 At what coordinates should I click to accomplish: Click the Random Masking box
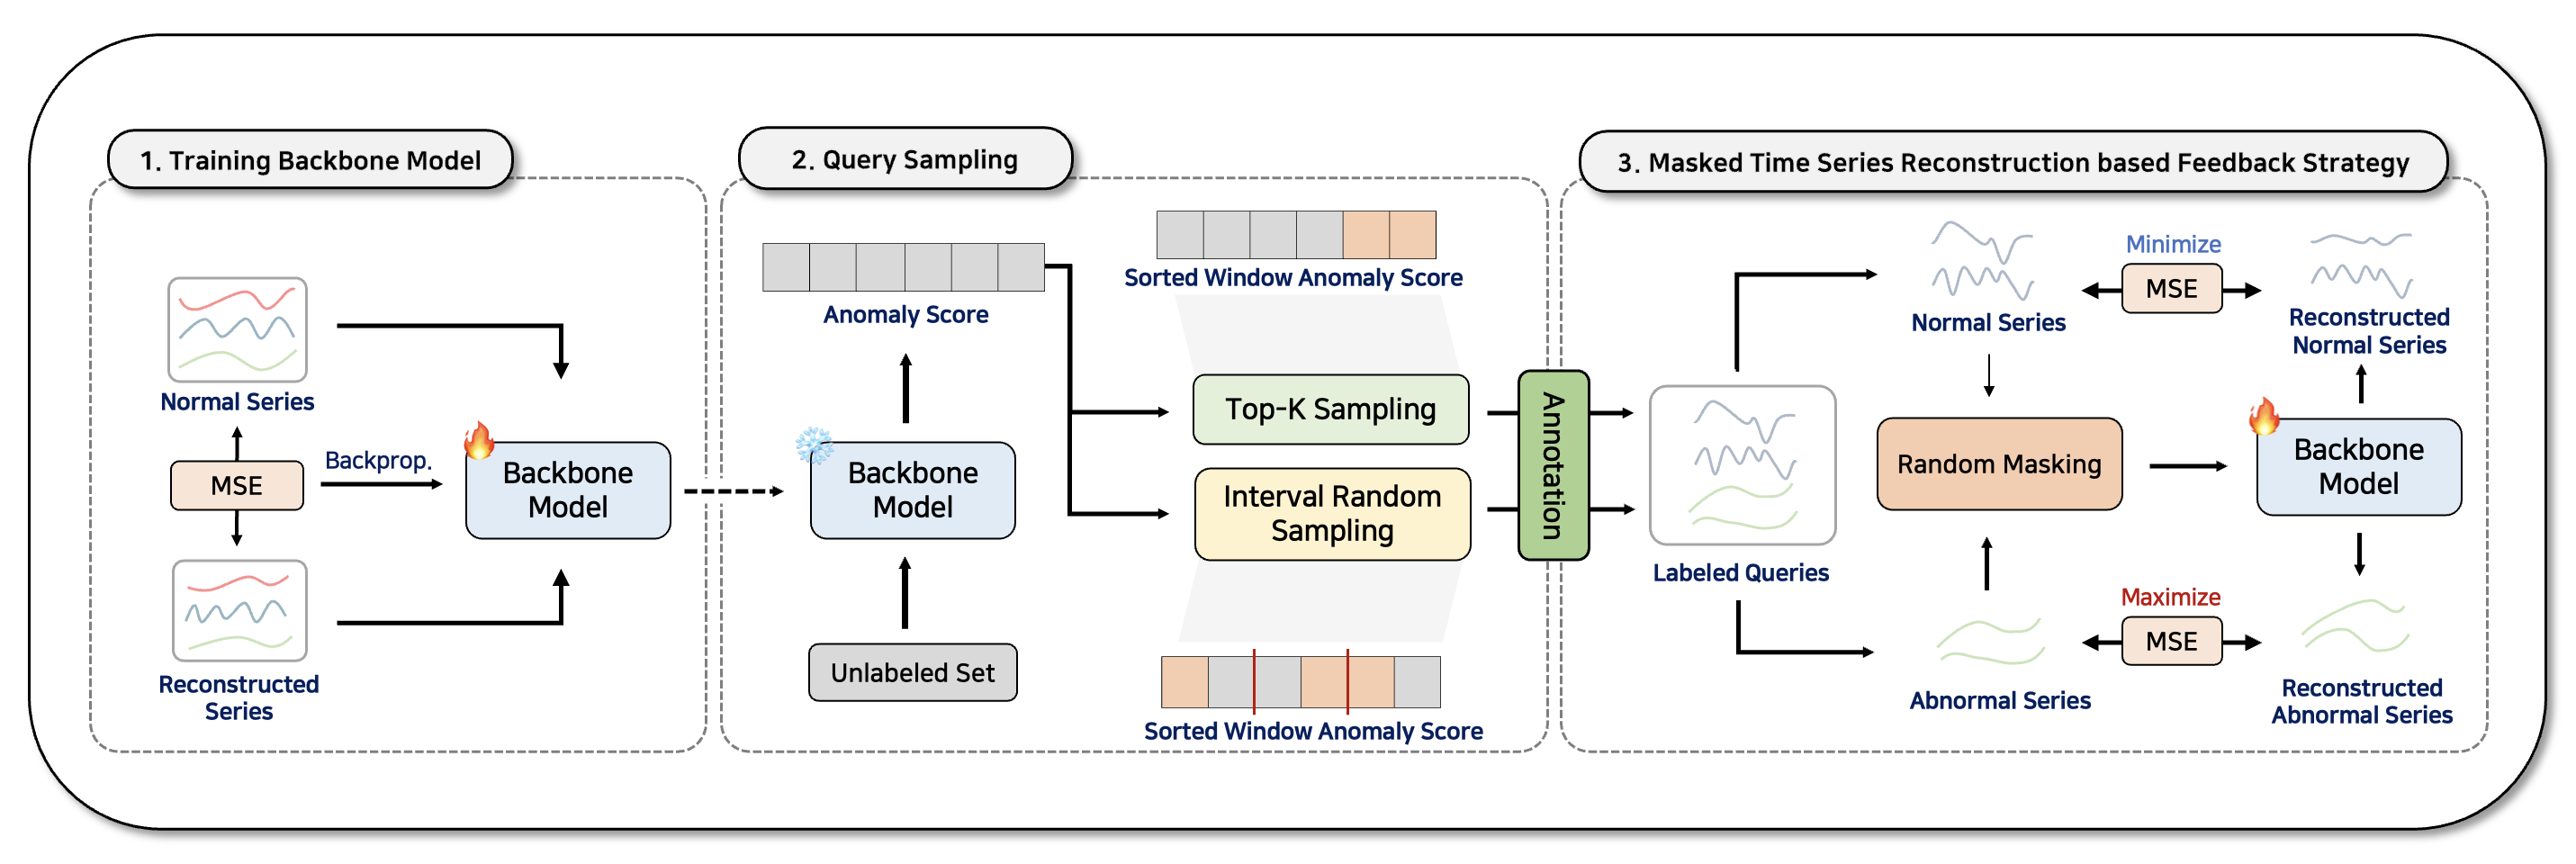[2000, 464]
